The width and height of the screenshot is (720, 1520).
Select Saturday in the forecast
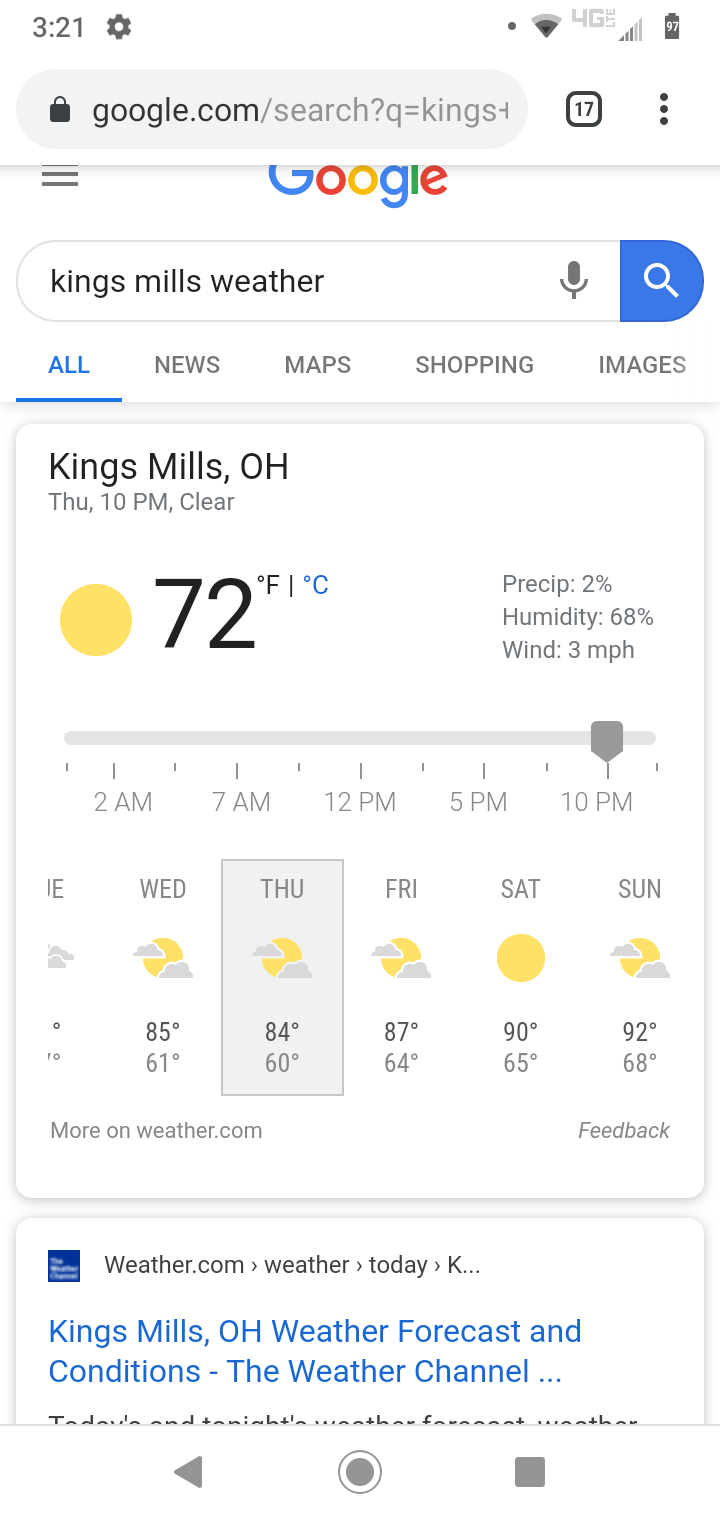click(520, 976)
